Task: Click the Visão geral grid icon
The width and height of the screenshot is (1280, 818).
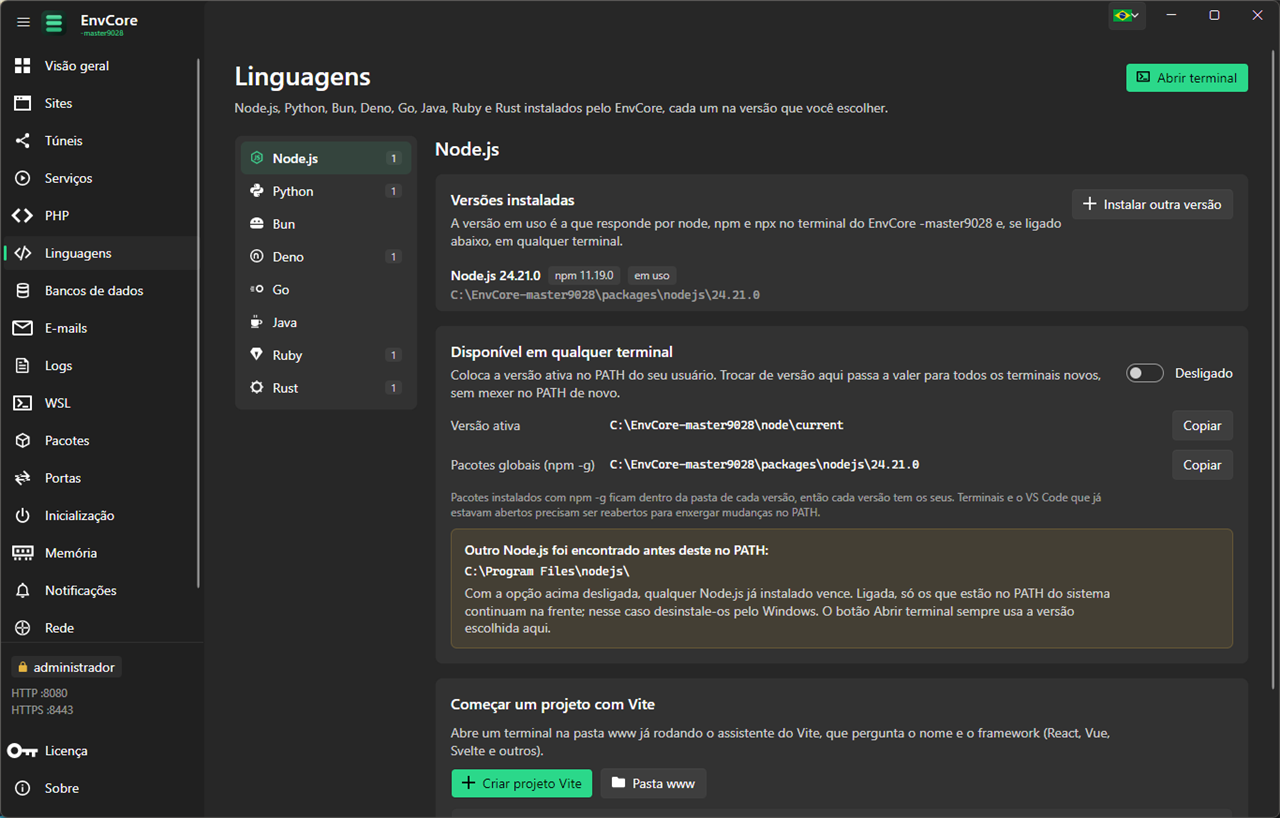Action: [22, 66]
